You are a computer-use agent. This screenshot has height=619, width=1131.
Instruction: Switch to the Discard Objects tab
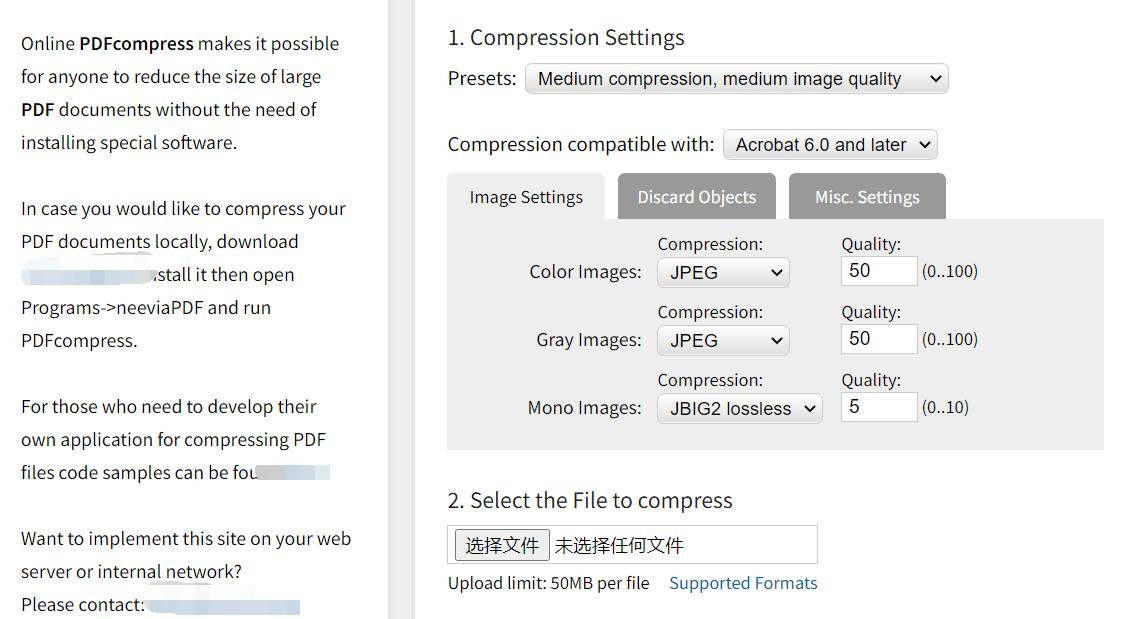click(x=697, y=197)
